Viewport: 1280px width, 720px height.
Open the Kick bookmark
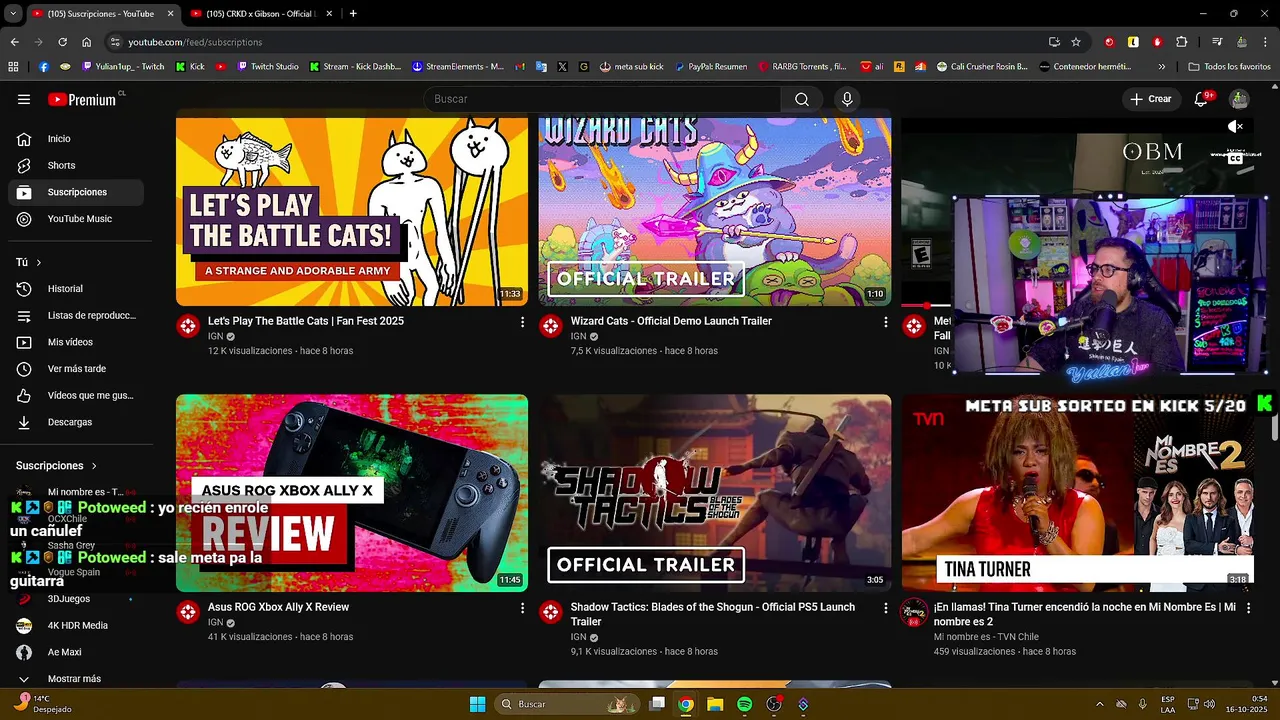pyautogui.click(x=190, y=67)
